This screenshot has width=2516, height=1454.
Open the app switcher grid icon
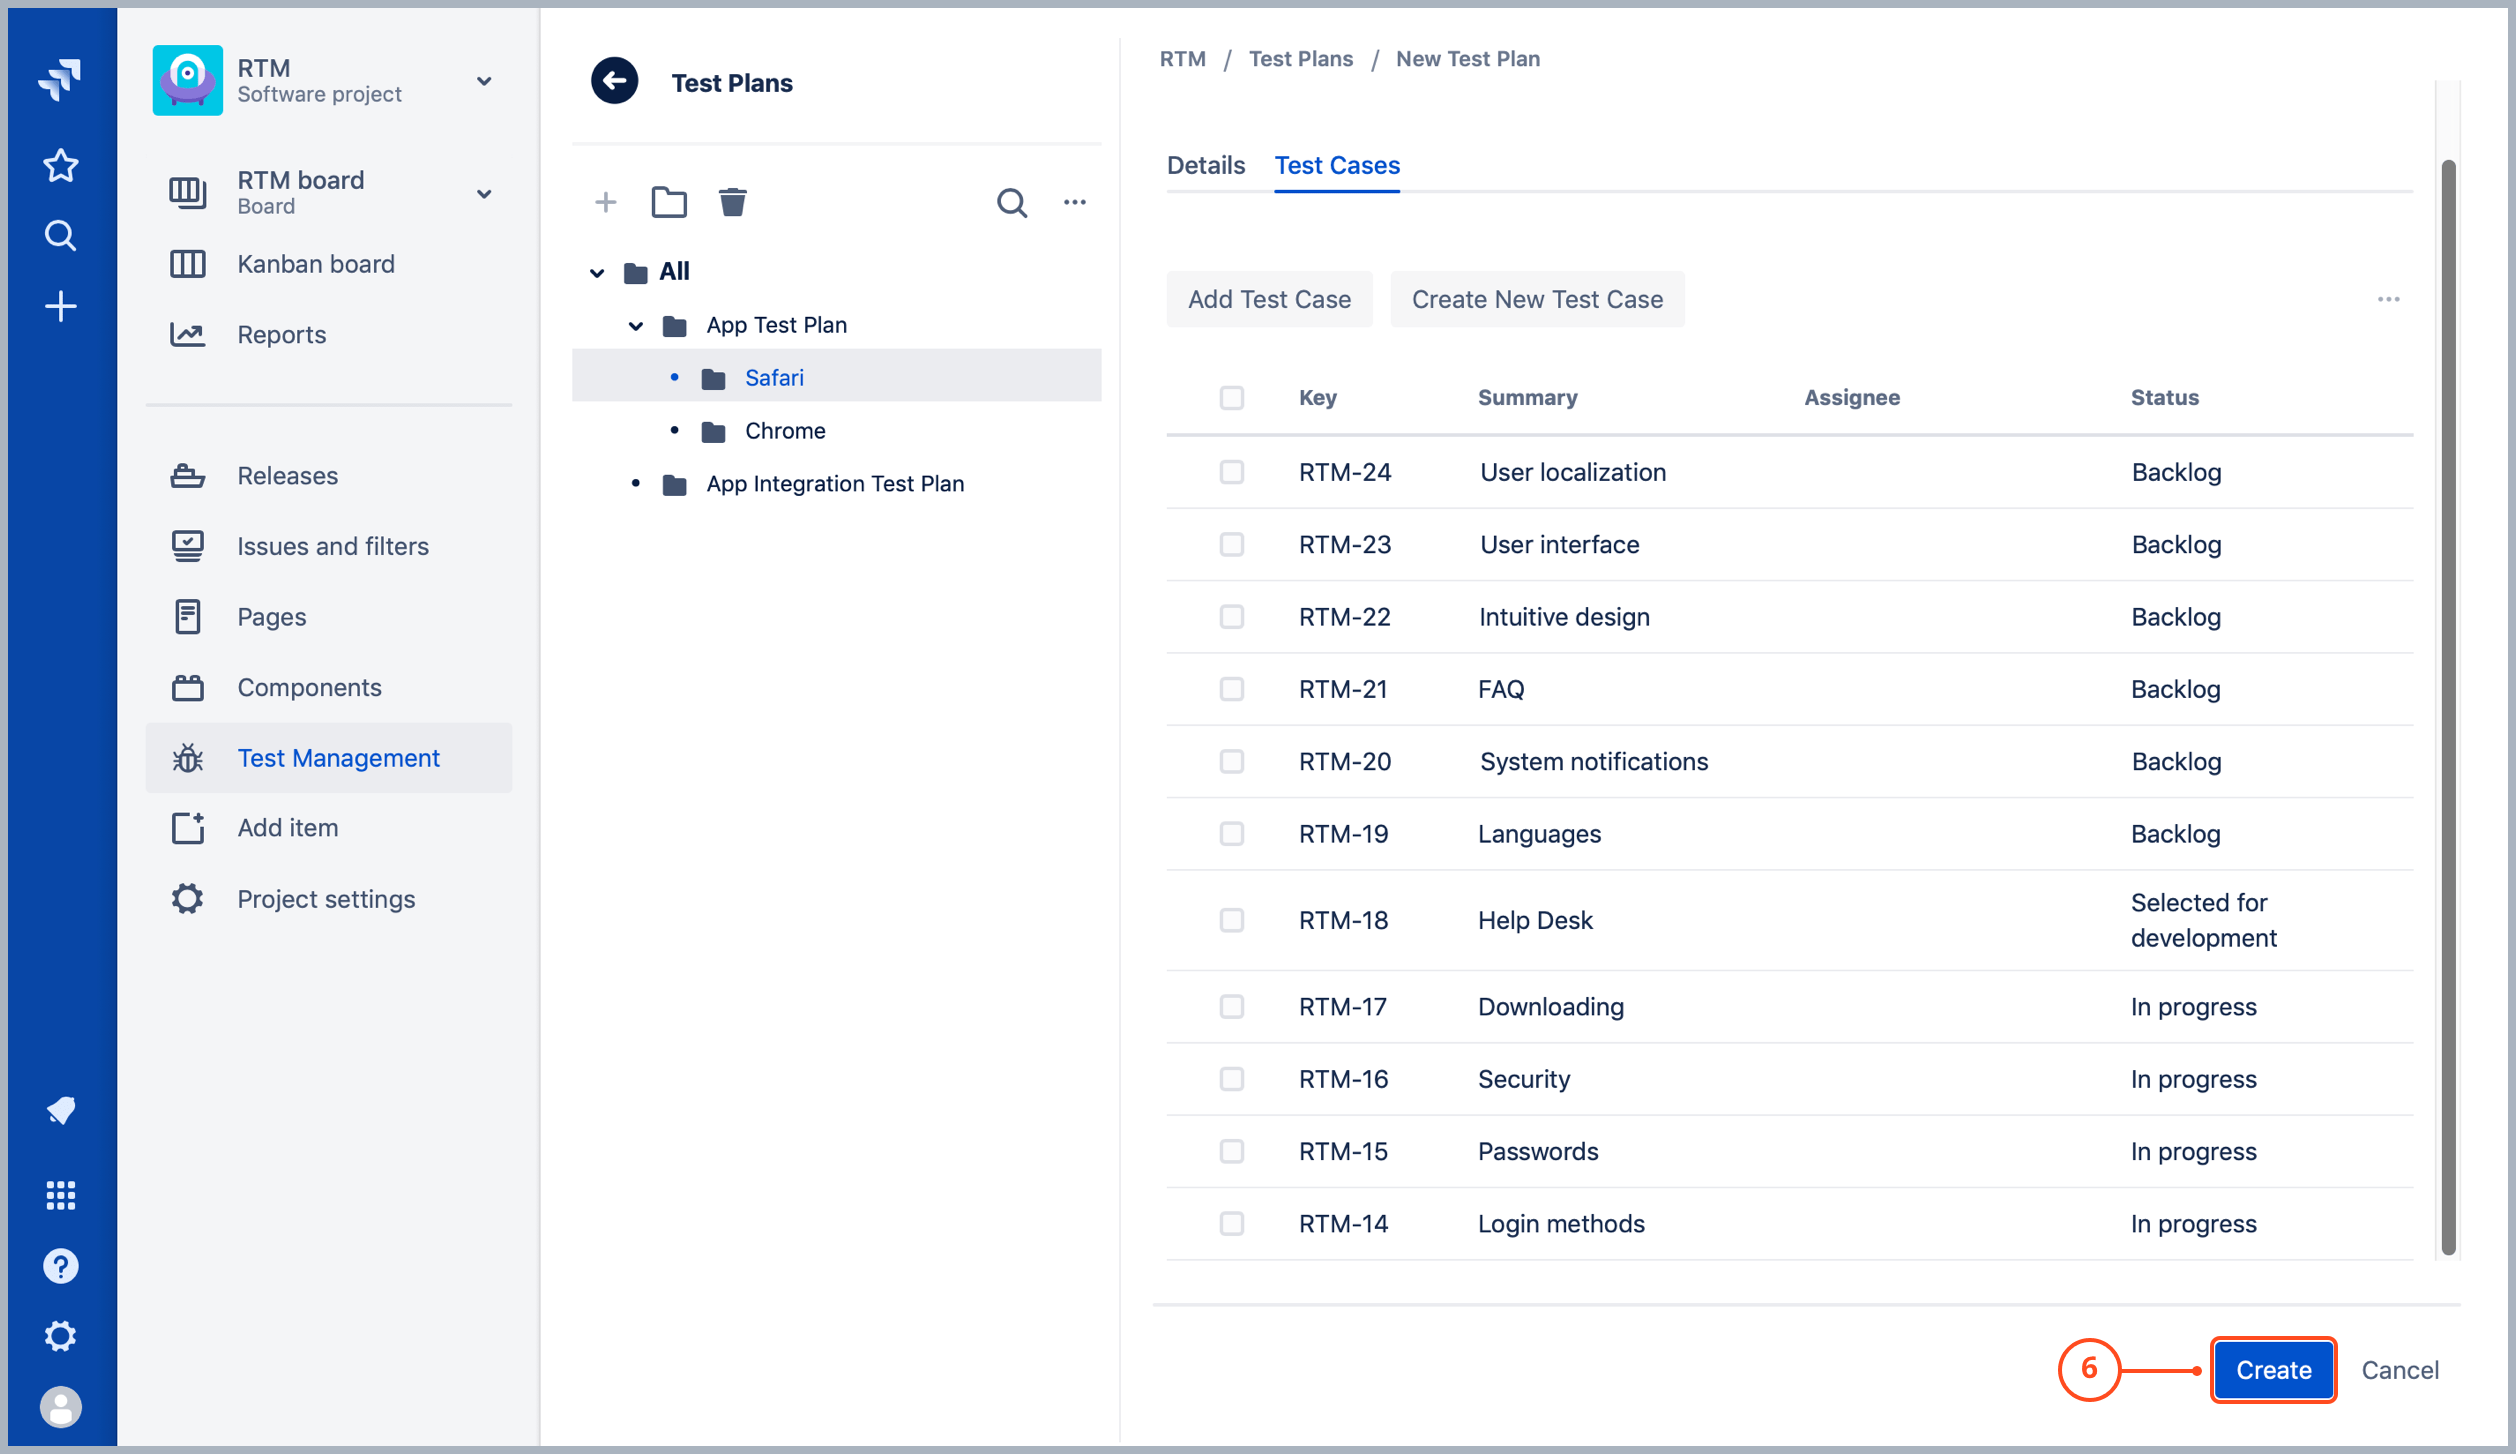coord(61,1195)
